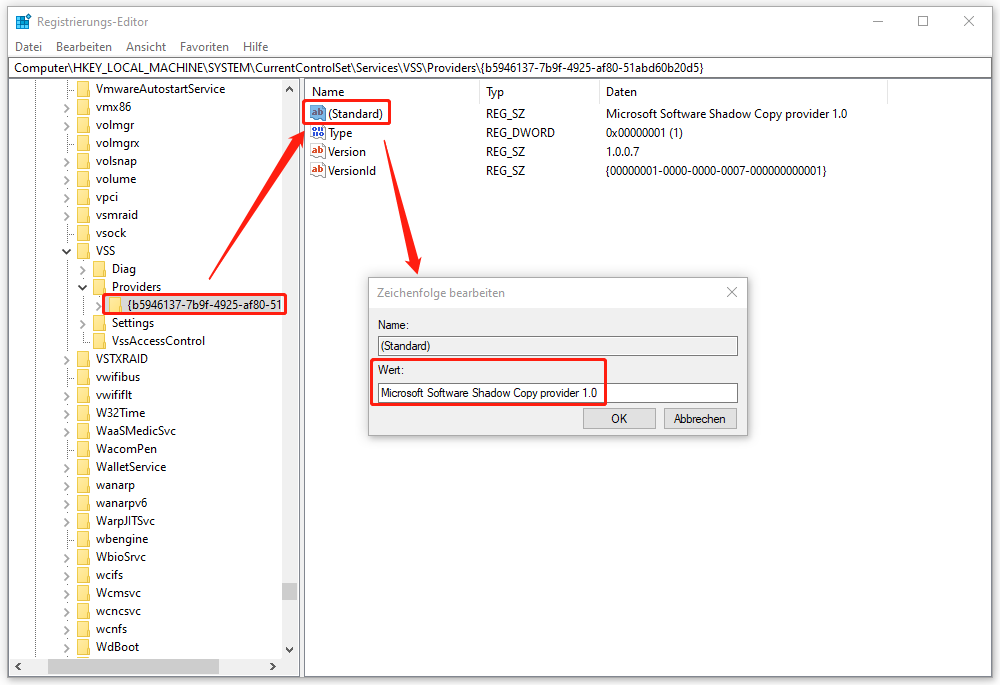Click the VssAccessControl folder icon
This screenshot has height=685, width=1000.
coord(99,341)
